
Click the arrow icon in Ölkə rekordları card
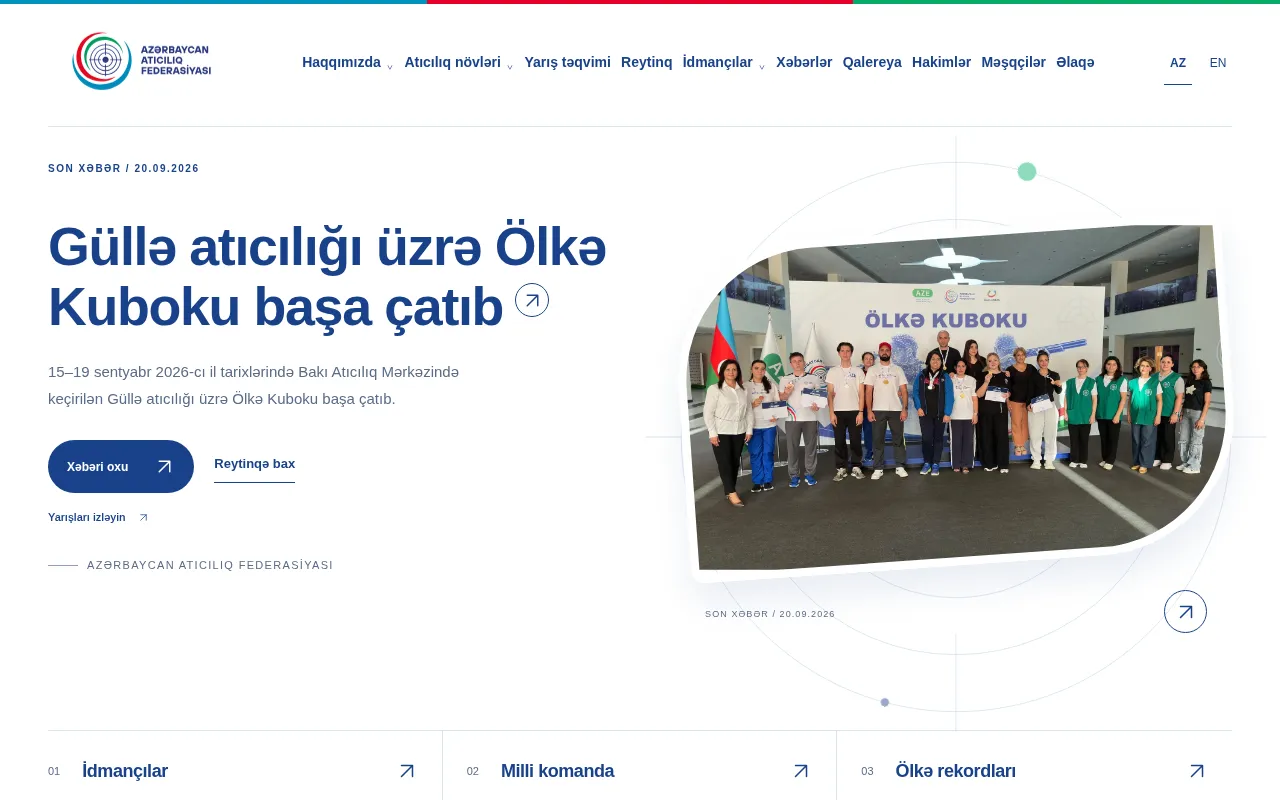tap(1197, 771)
